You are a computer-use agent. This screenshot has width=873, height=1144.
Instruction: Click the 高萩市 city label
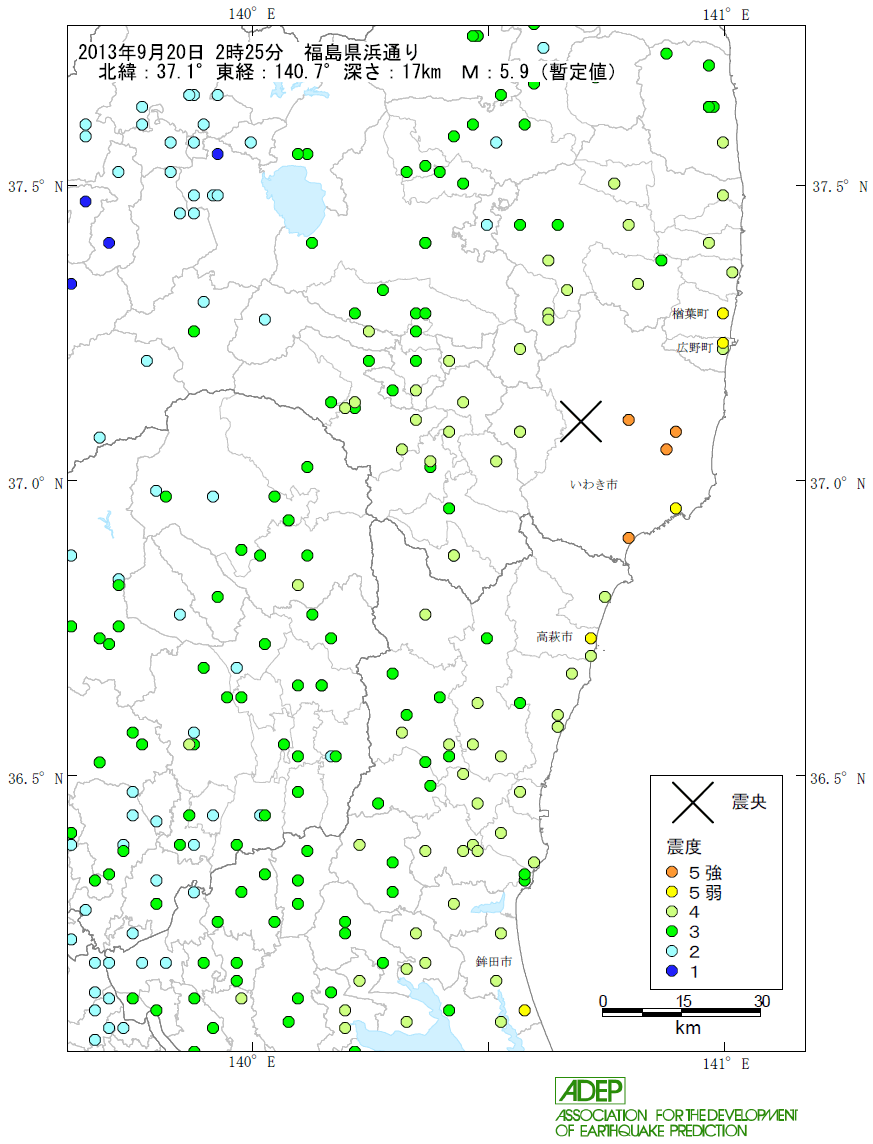click(x=554, y=636)
